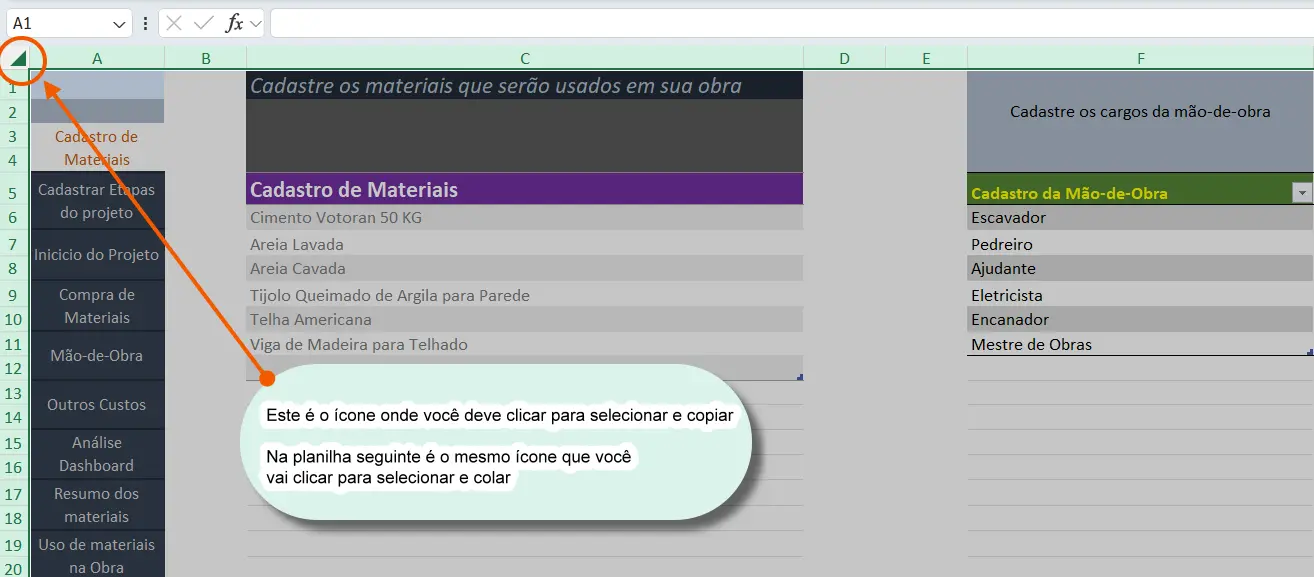The width and height of the screenshot is (1314, 577).
Task: Select row 16 header
Action: (x=14, y=467)
